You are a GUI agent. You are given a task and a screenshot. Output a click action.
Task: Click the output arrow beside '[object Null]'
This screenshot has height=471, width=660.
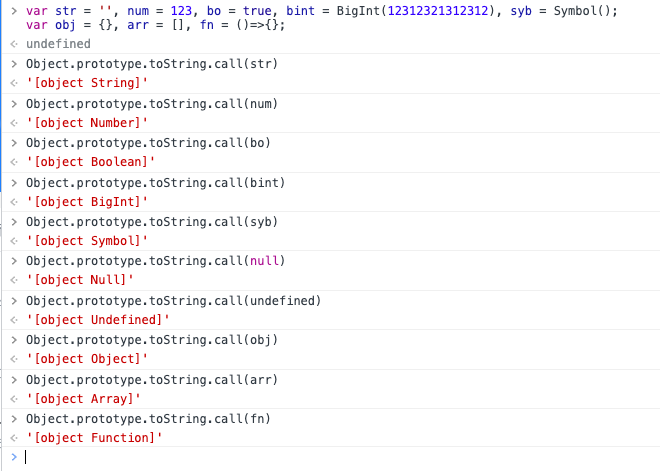click(x=12, y=280)
